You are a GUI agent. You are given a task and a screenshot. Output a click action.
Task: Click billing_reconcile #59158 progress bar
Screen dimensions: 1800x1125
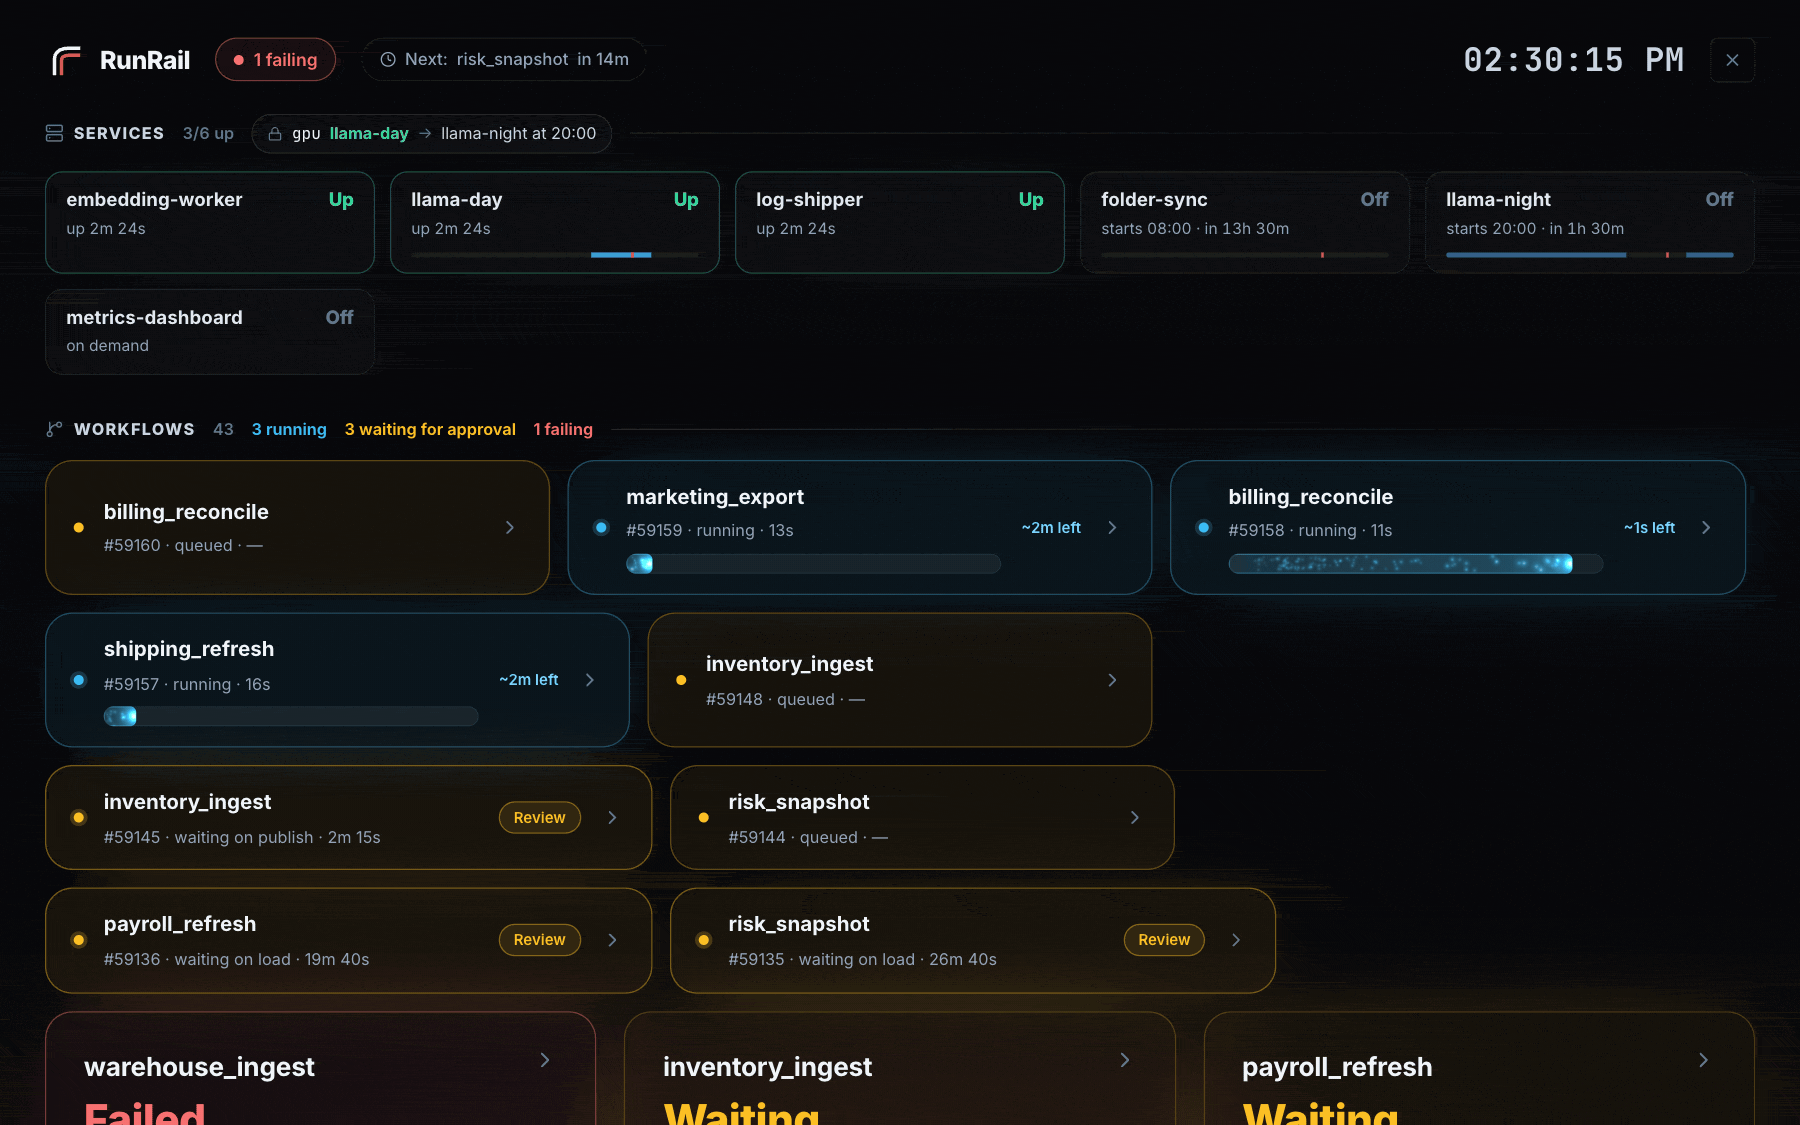pos(1415,564)
